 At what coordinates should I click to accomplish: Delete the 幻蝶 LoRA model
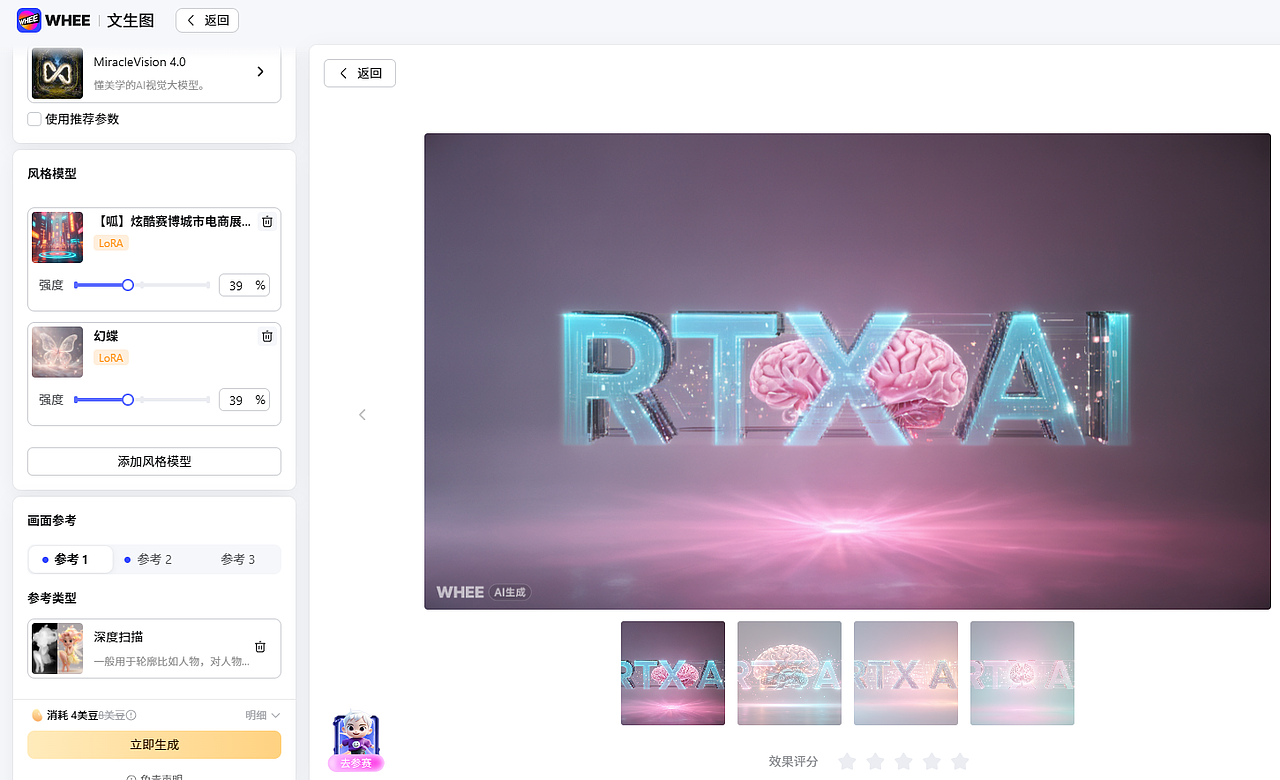point(267,336)
